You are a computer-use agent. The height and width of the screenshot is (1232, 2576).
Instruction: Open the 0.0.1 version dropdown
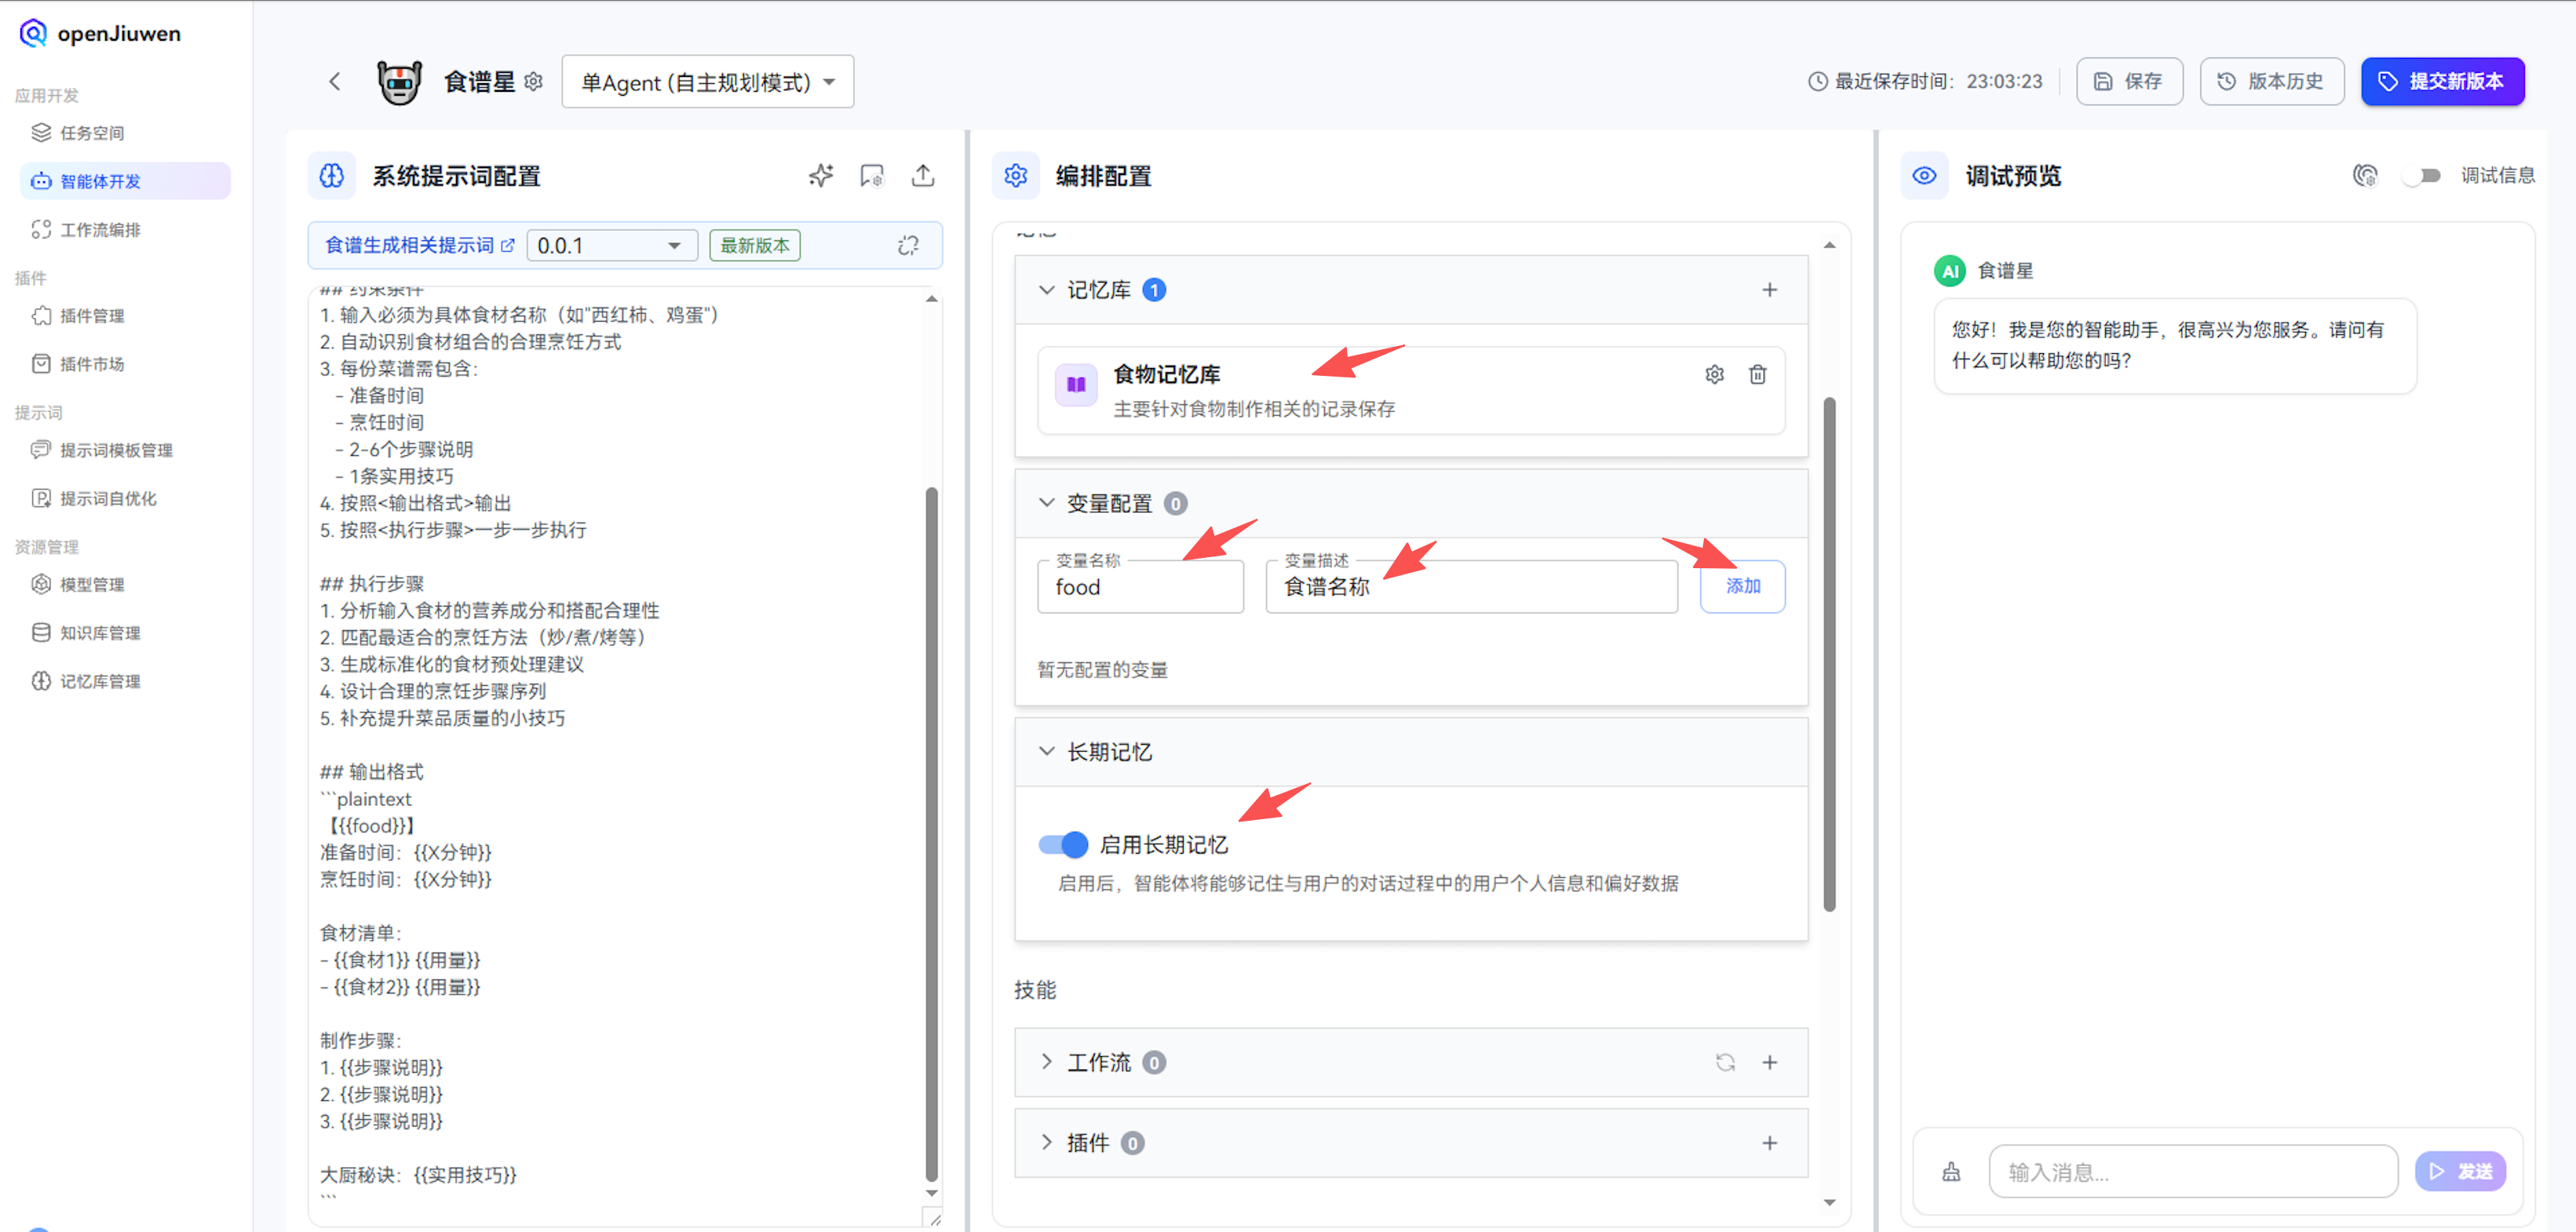(x=611, y=245)
